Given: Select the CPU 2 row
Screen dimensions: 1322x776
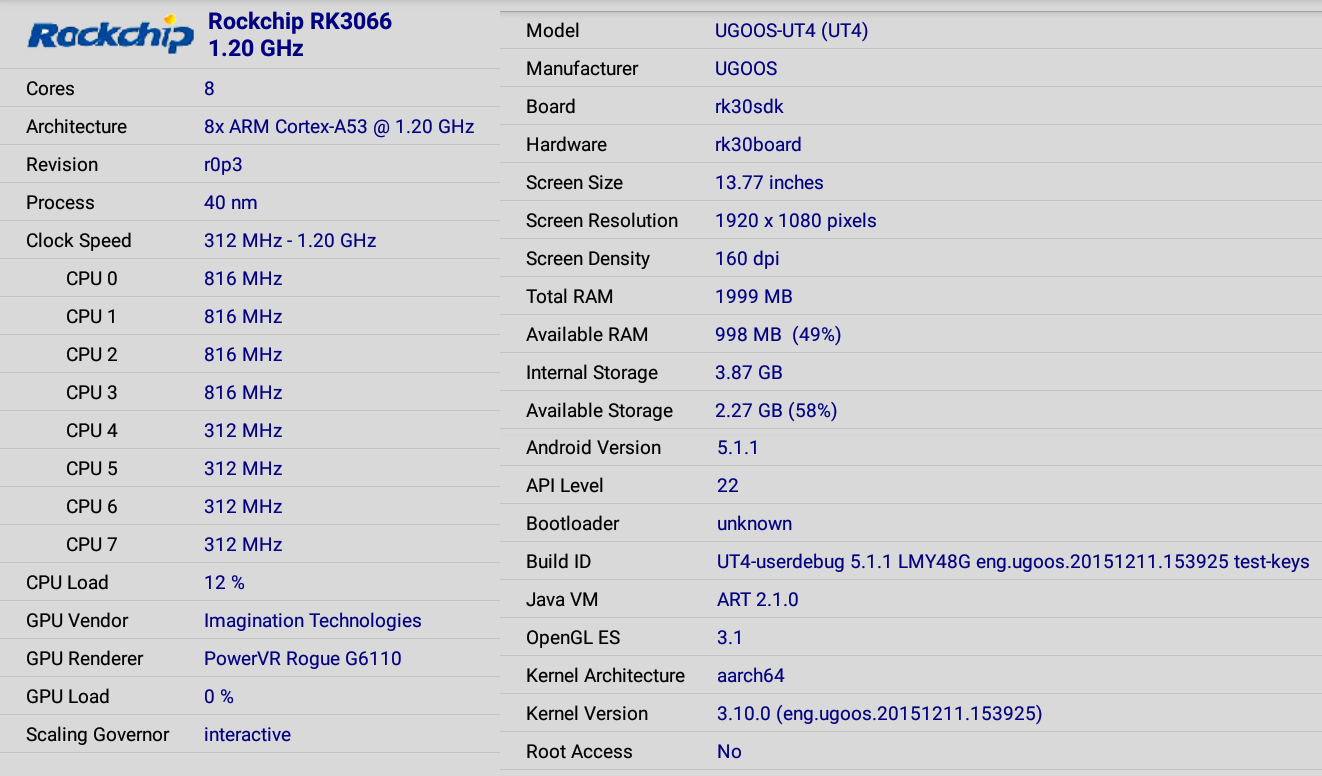Looking at the screenshot, I should coord(250,354).
